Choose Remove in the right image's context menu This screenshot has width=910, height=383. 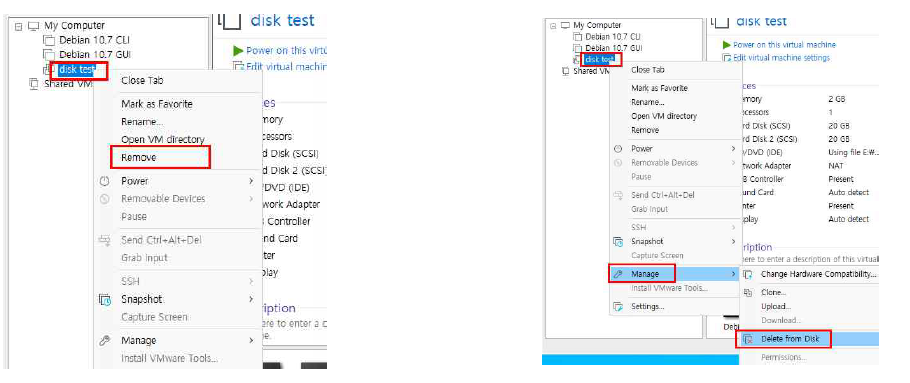click(645, 130)
